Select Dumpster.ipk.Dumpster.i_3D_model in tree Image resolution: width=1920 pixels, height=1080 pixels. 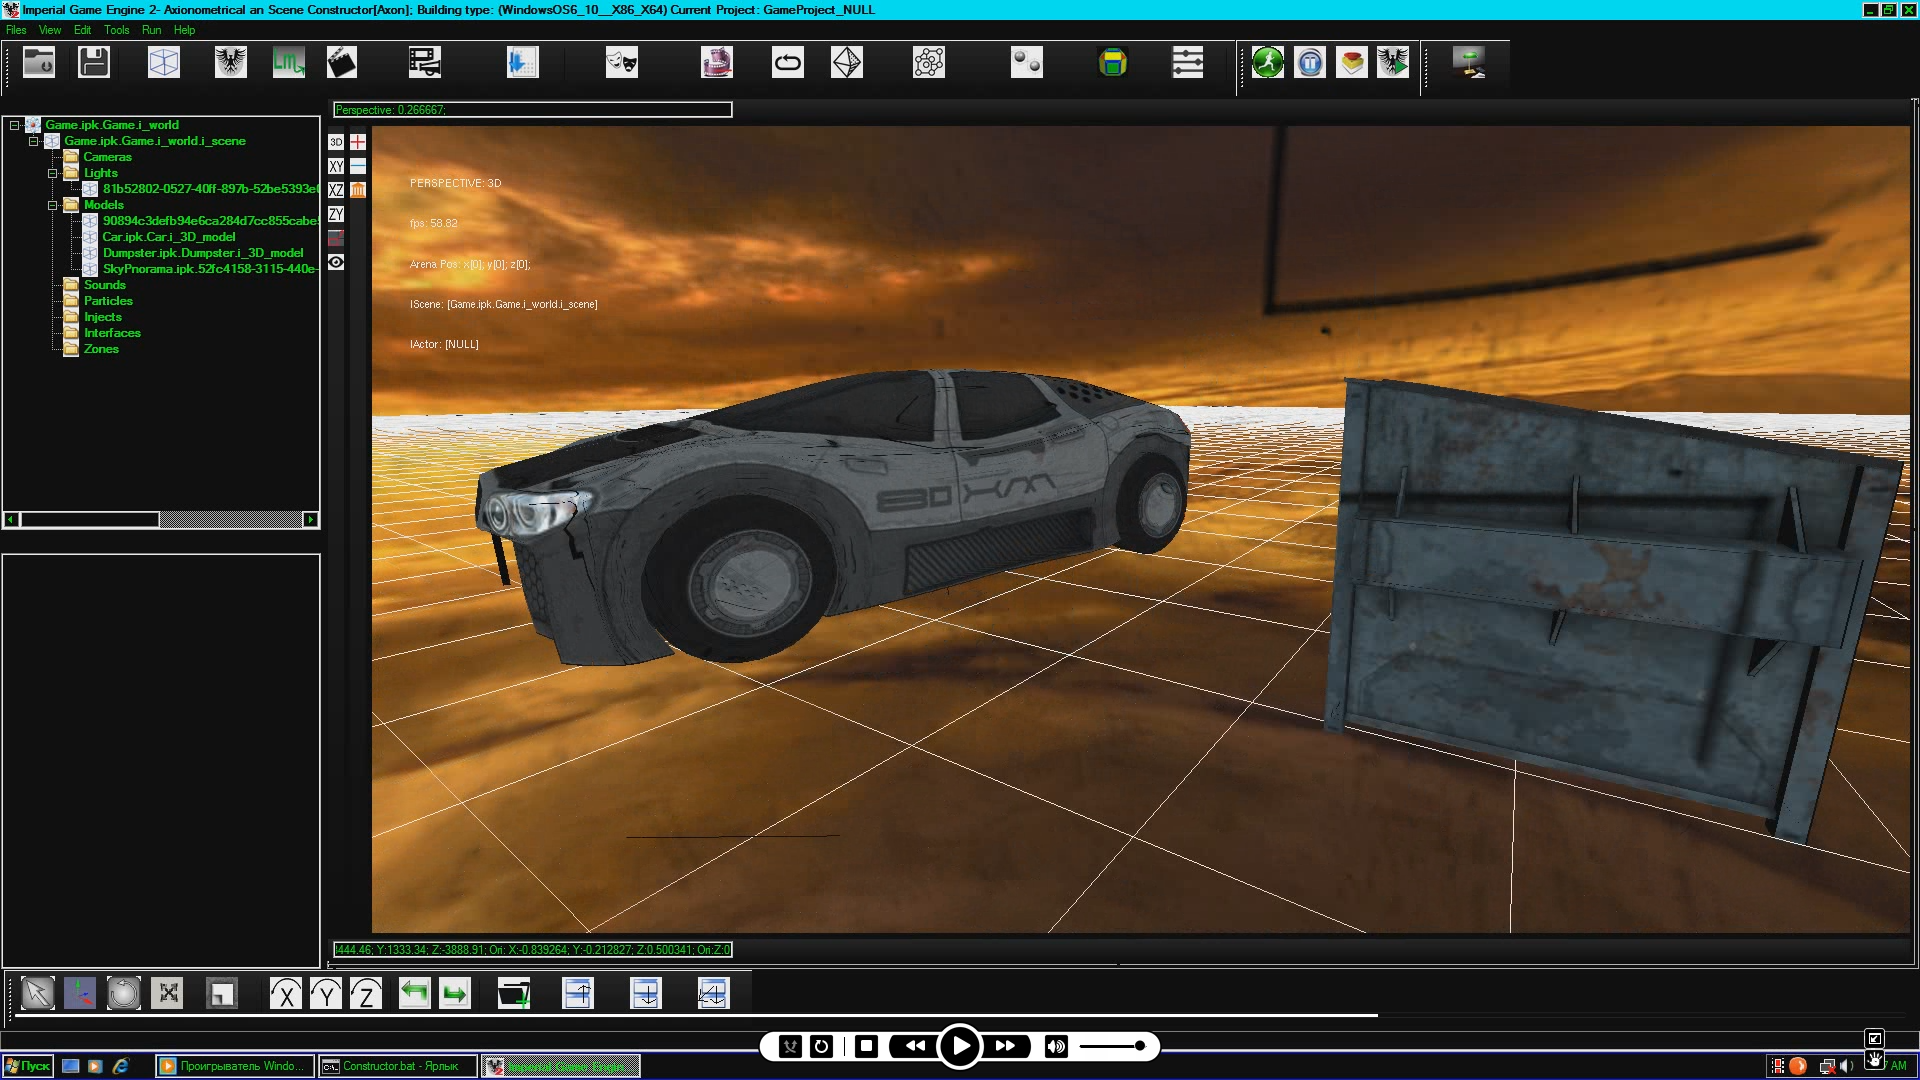tap(203, 253)
